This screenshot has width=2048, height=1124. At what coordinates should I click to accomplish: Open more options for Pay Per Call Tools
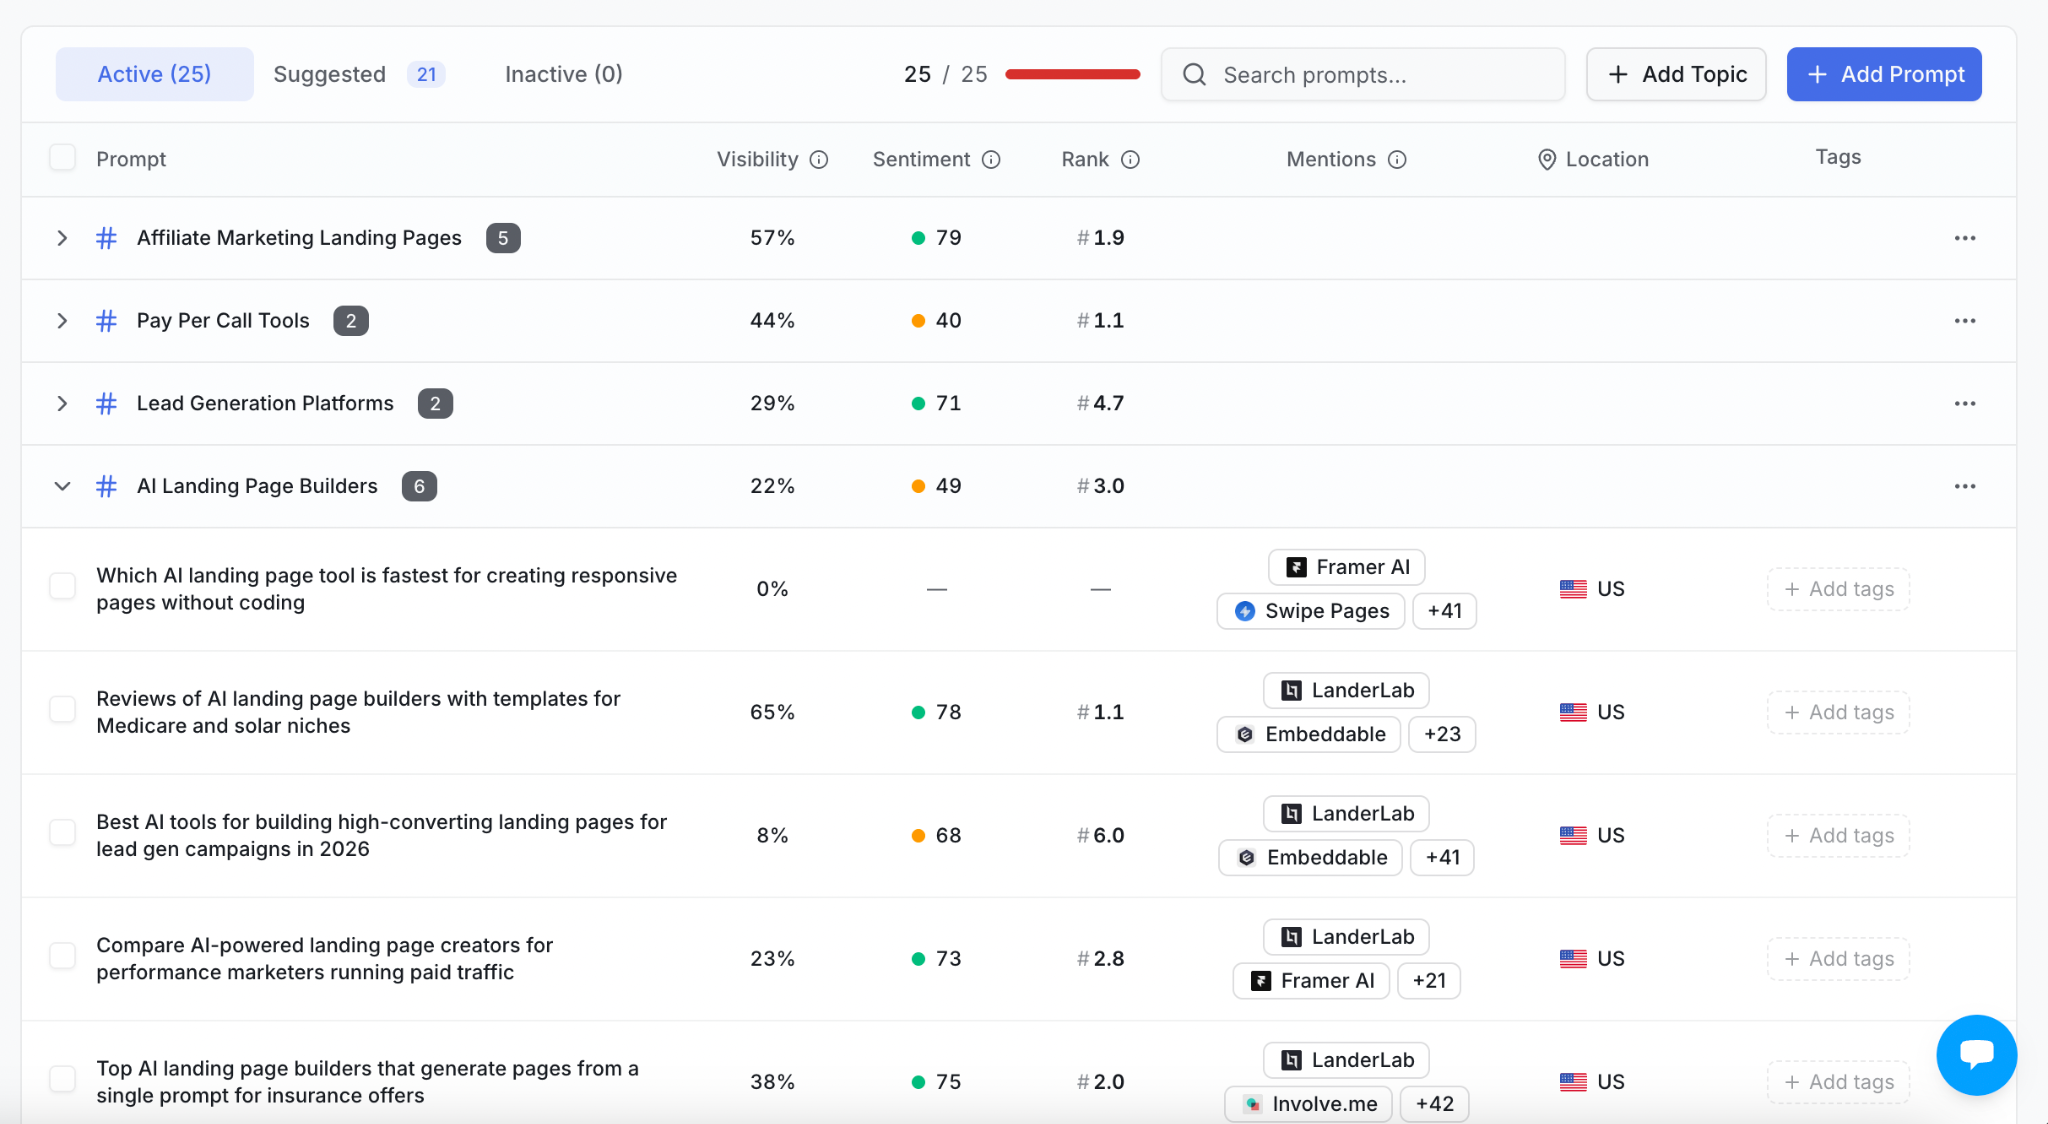(1964, 321)
